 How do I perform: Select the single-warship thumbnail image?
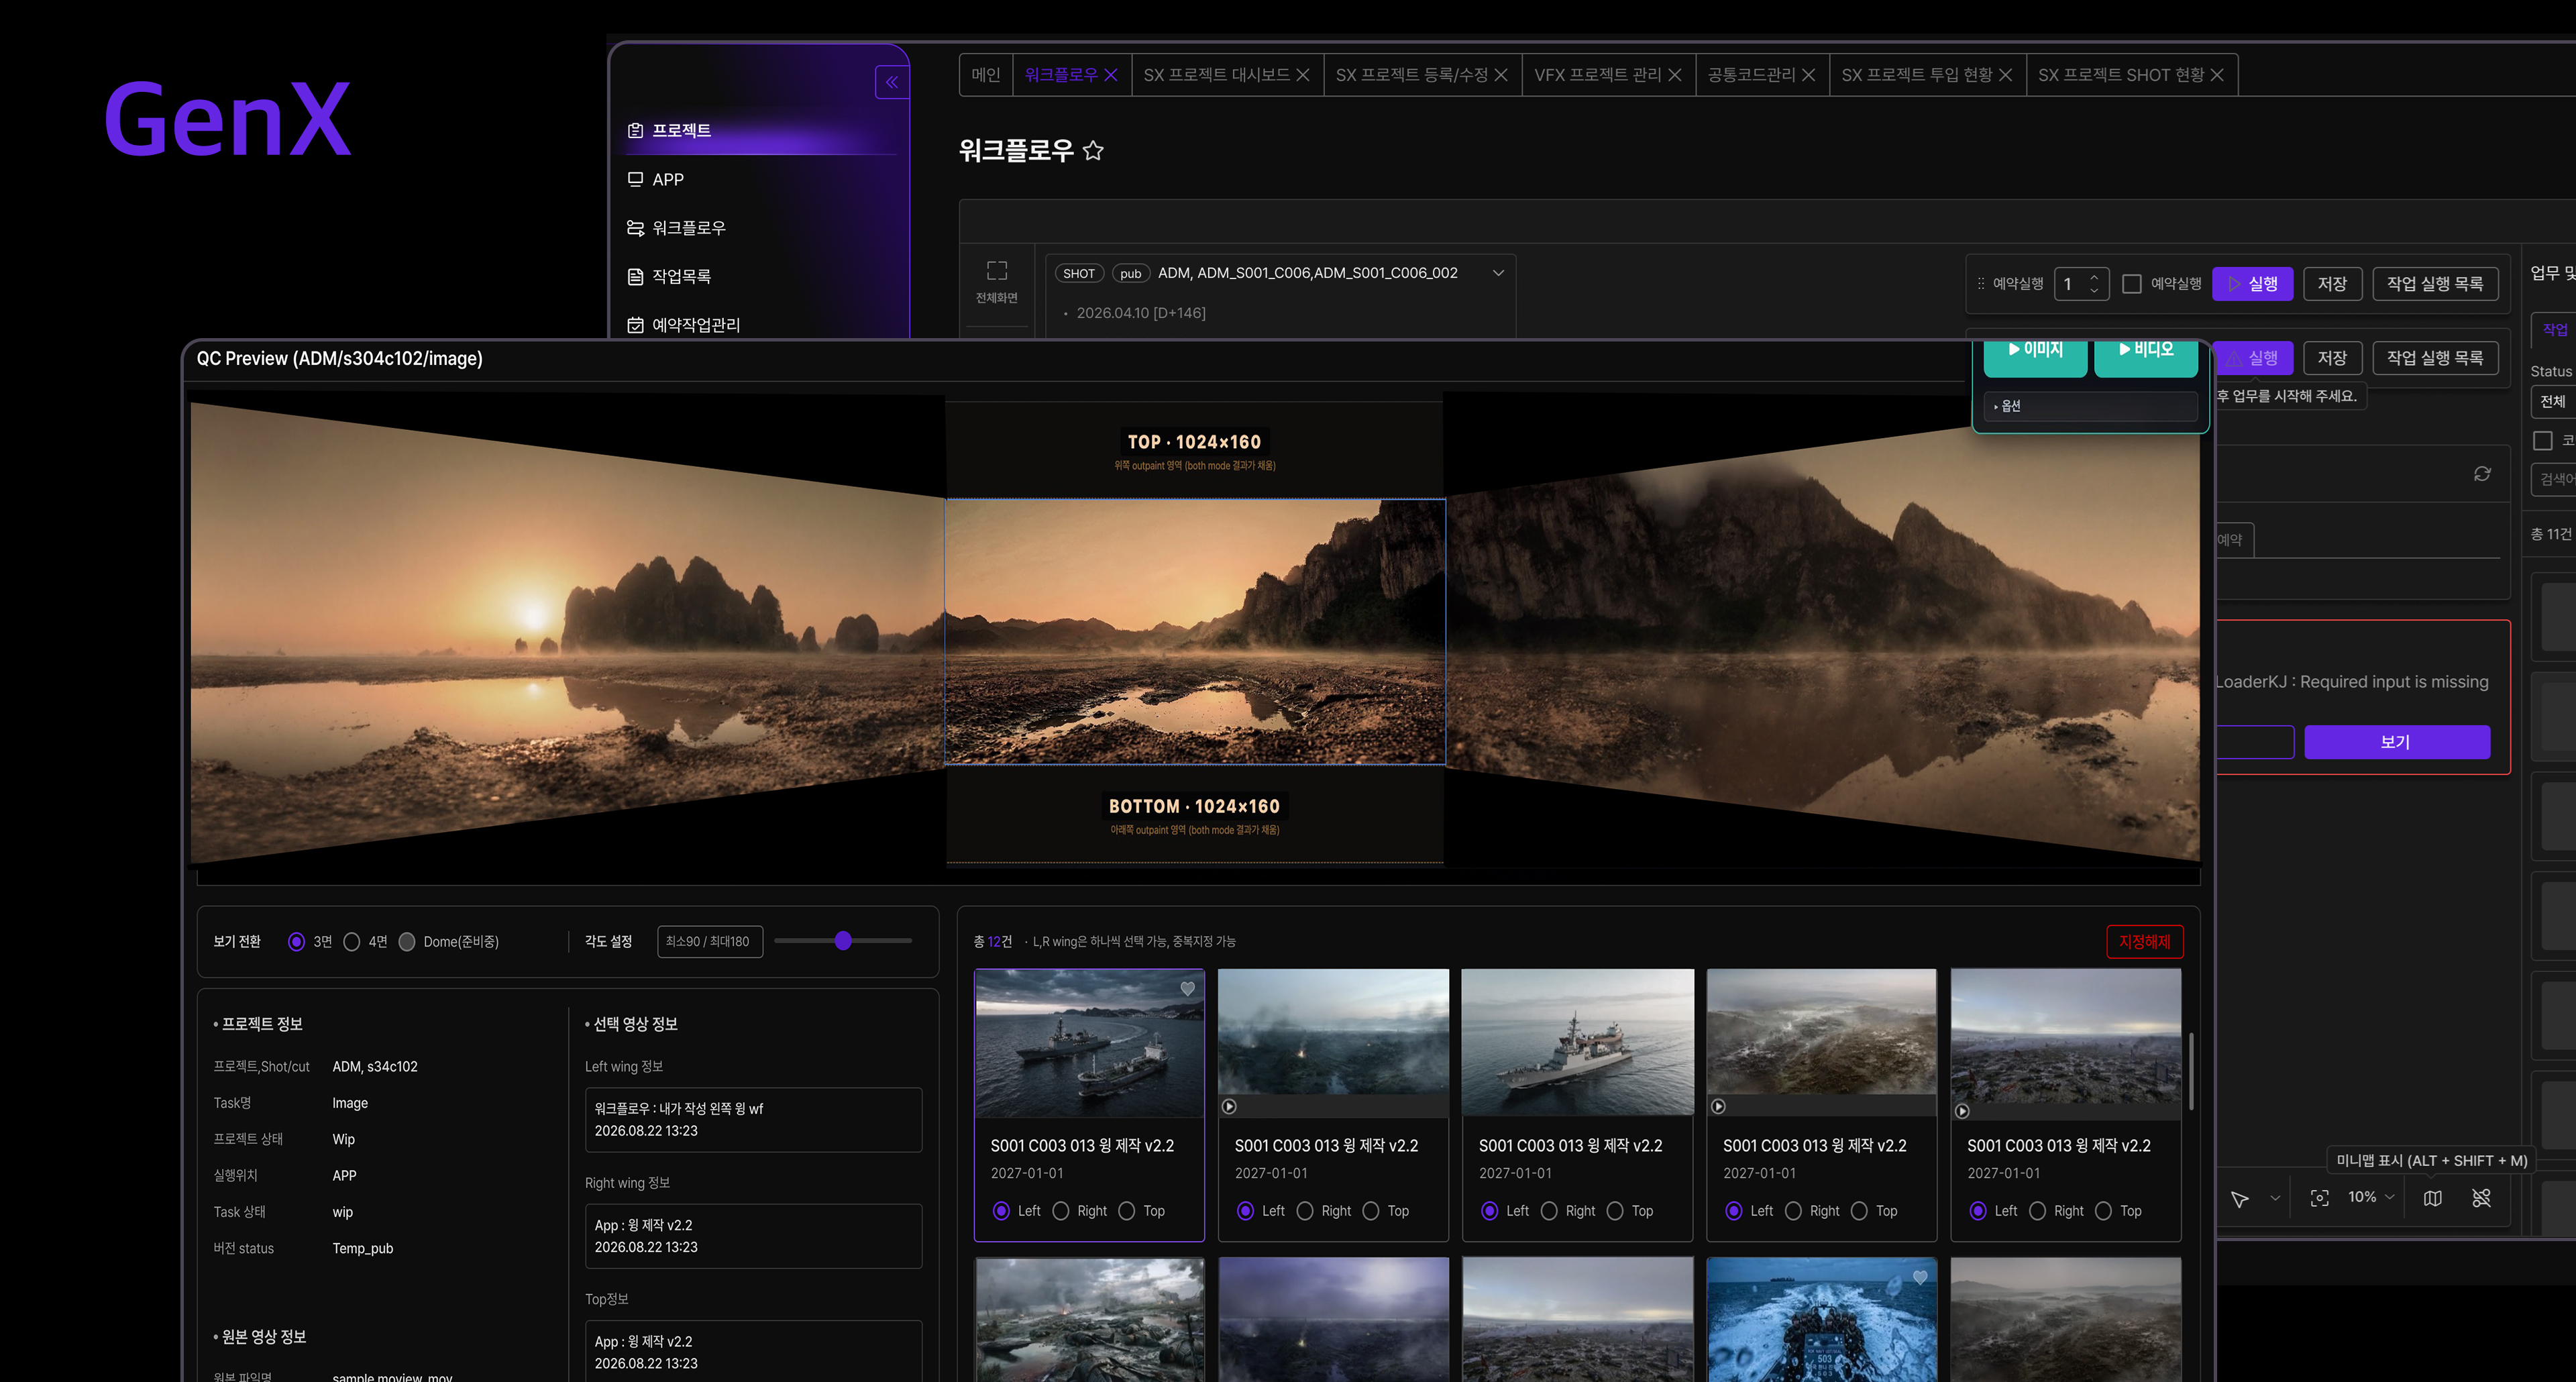[x=1577, y=1042]
